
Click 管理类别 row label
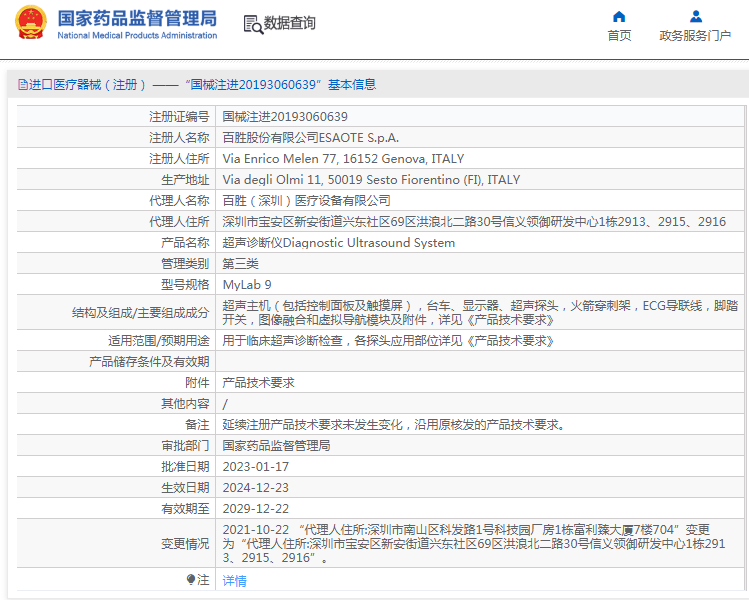tap(185, 264)
